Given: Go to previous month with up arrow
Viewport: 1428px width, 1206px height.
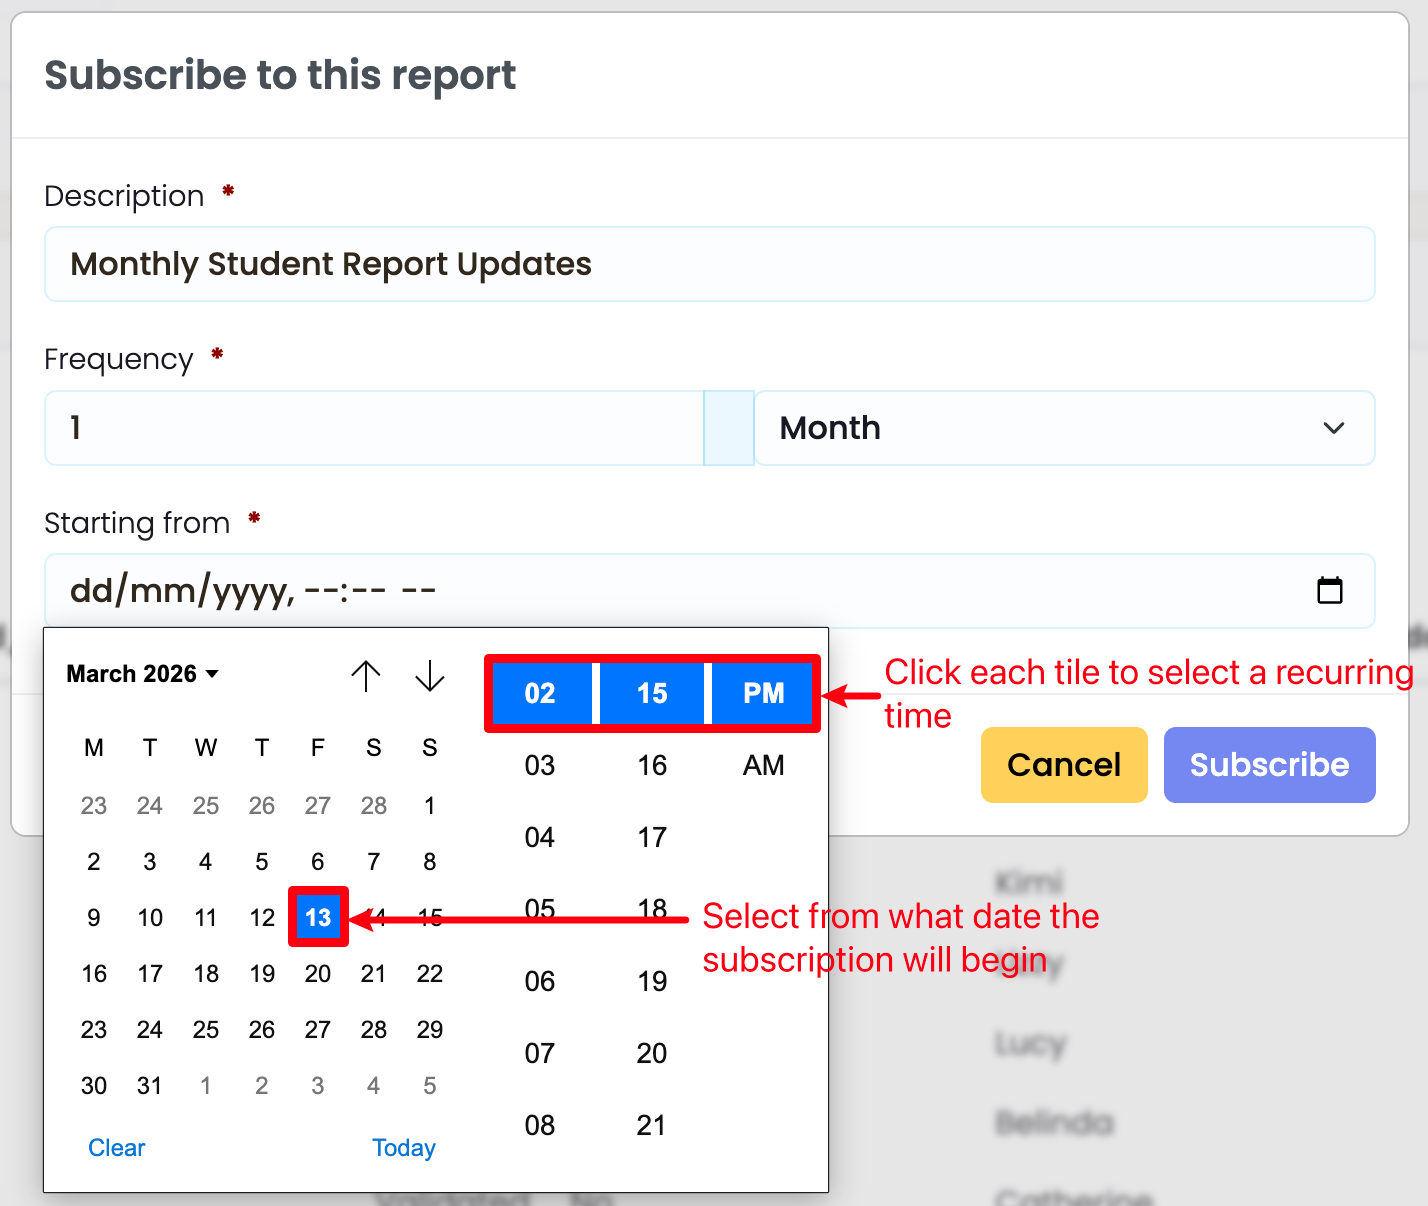Looking at the screenshot, I should pyautogui.click(x=366, y=676).
